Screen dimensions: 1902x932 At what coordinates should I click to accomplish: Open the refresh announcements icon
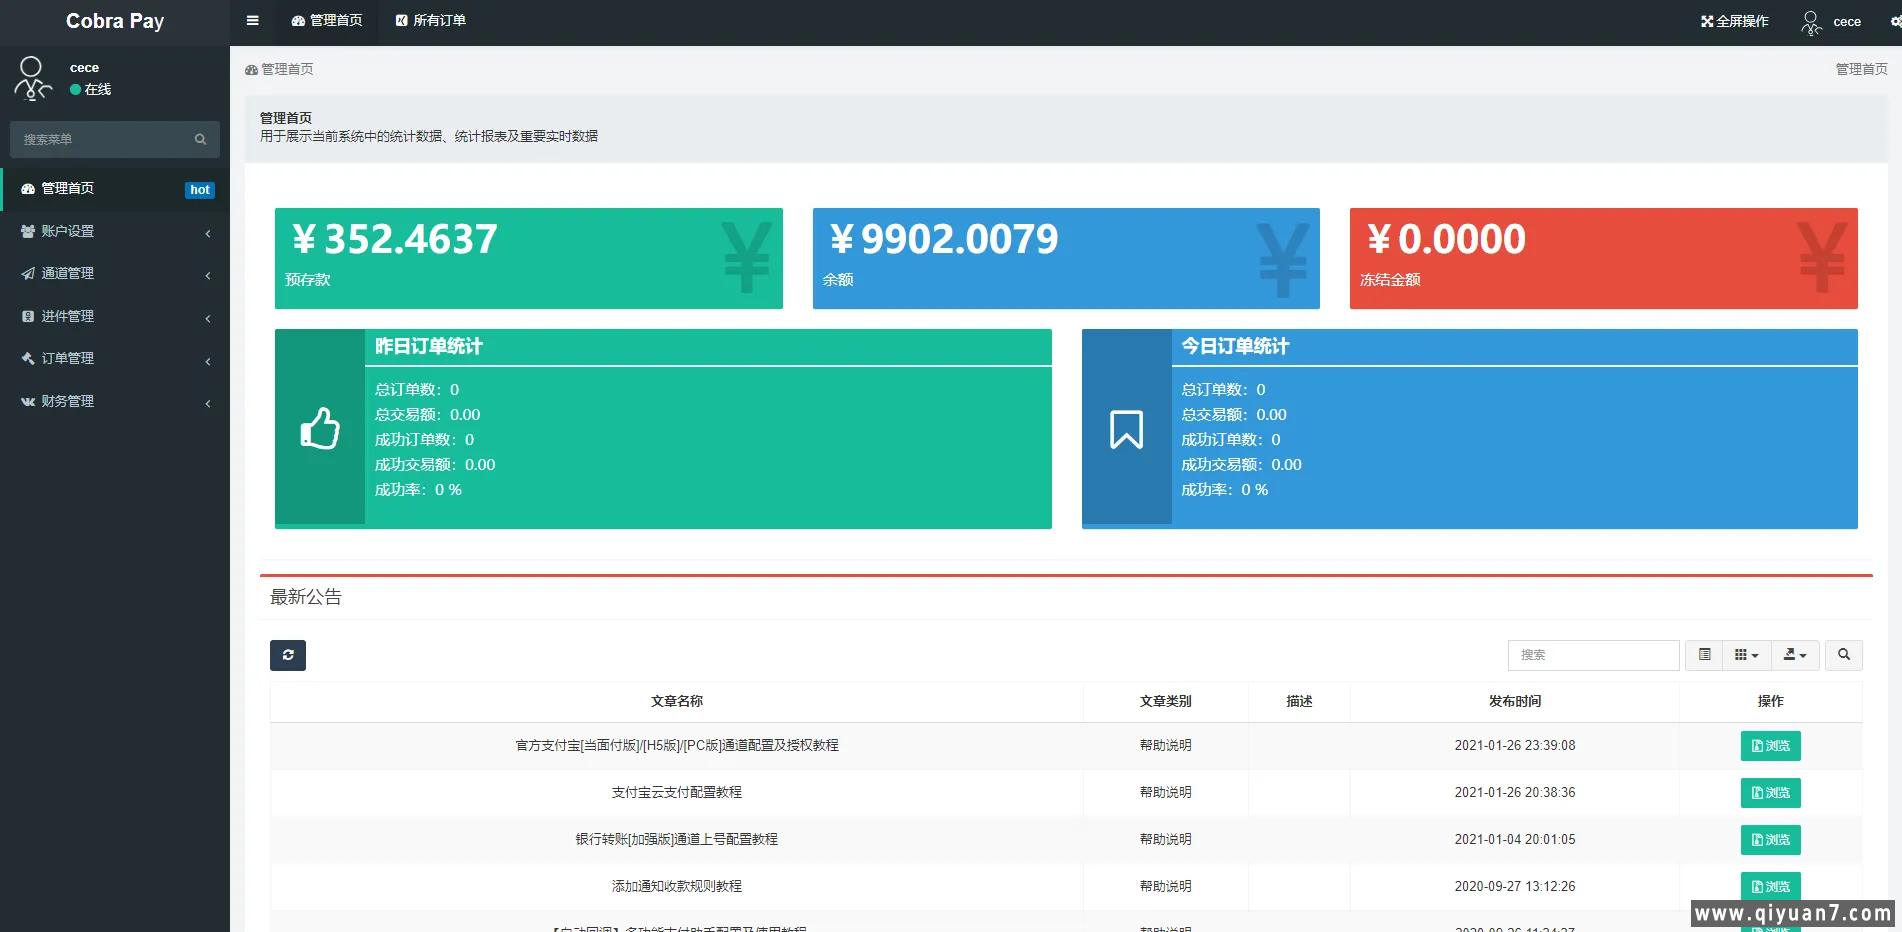[x=287, y=655]
